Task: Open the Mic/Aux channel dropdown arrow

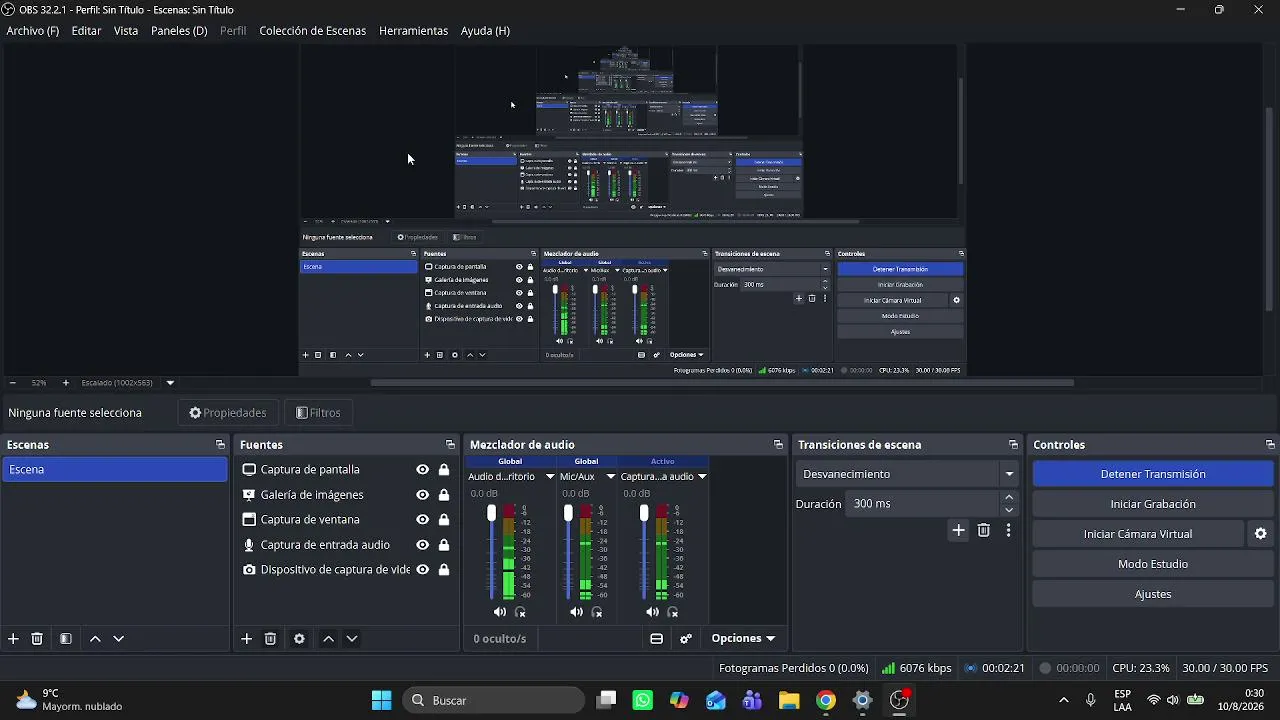Action: click(x=611, y=477)
